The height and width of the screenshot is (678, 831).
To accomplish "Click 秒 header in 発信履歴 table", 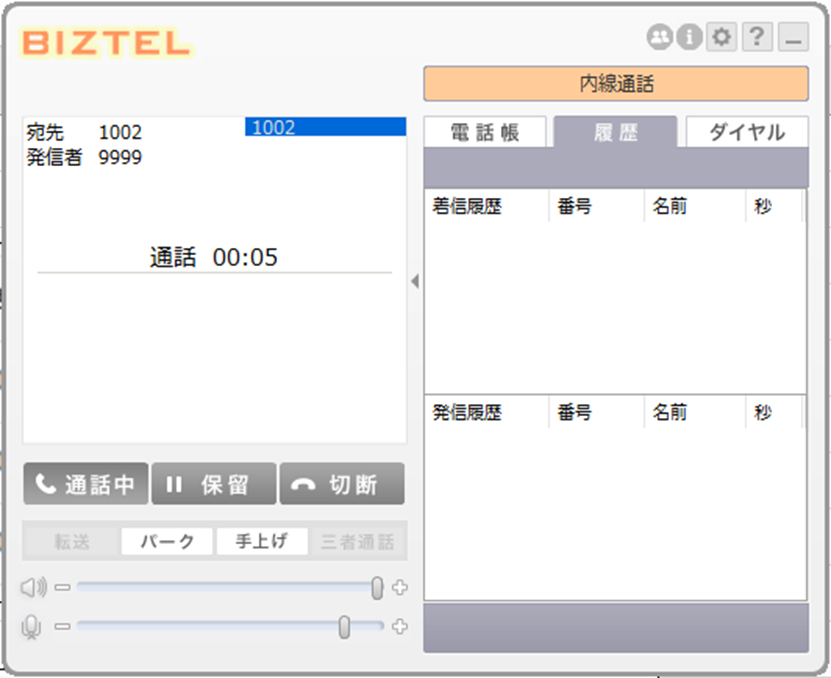I will pos(774,412).
